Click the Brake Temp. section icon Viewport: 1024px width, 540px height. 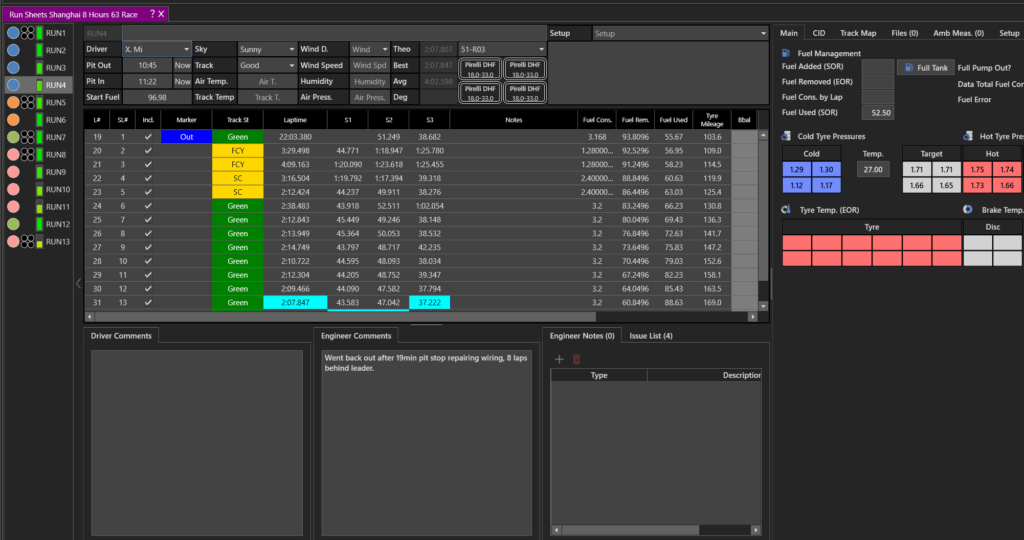point(968,210)
